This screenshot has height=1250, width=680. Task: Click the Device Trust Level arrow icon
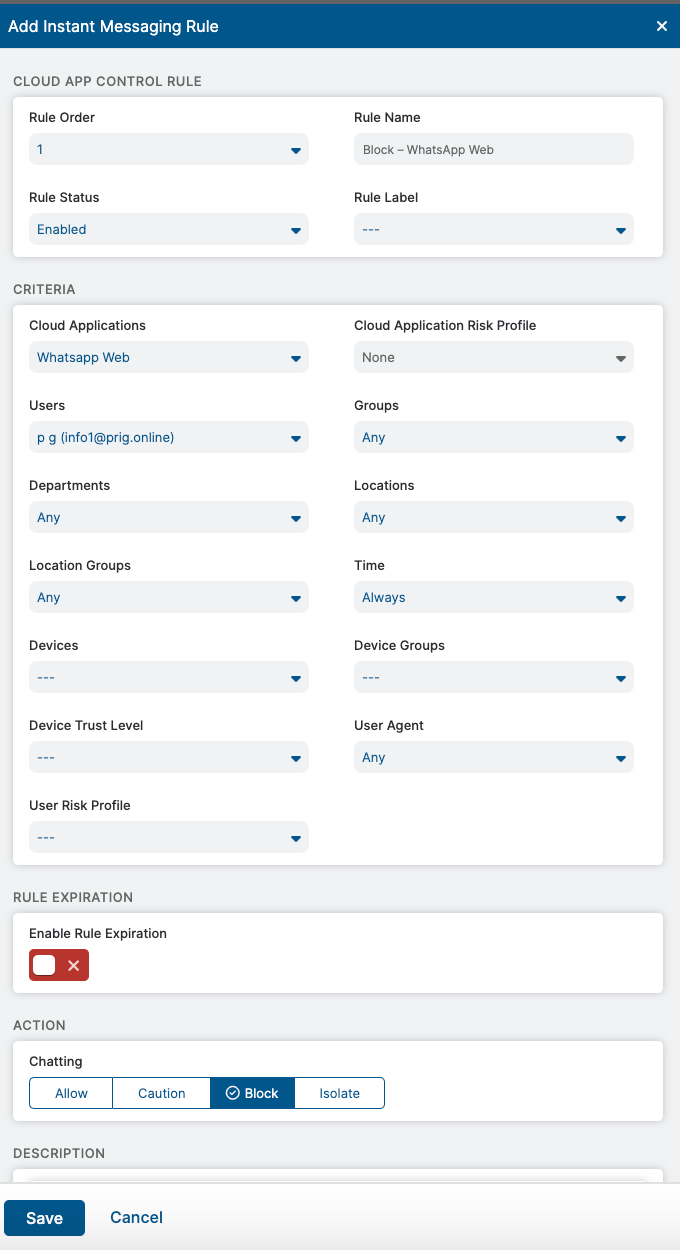pyautogui.click(x=296, y=758)
